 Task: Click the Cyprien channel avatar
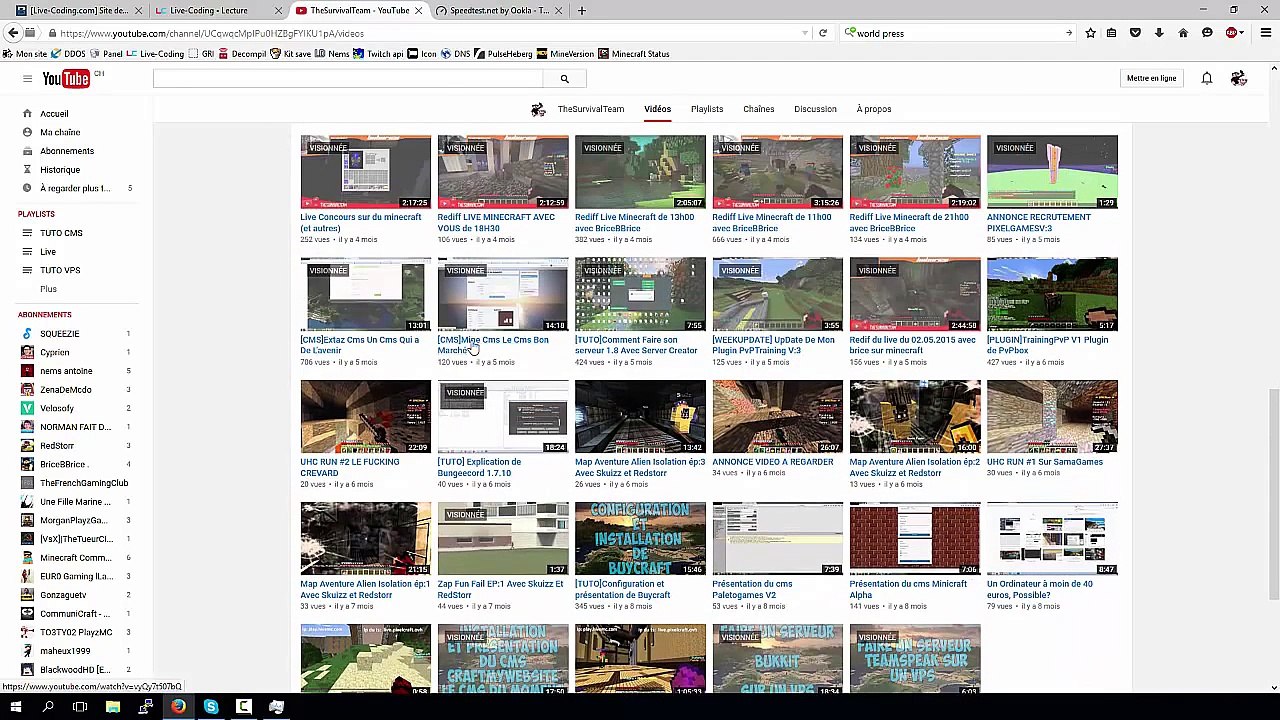pos(27,352)
